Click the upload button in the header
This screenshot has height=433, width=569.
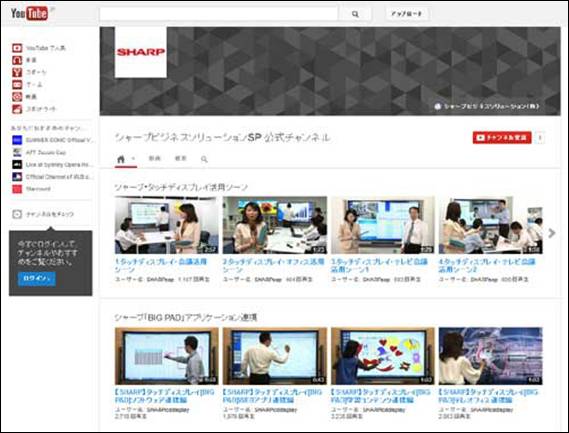point(406,14)
